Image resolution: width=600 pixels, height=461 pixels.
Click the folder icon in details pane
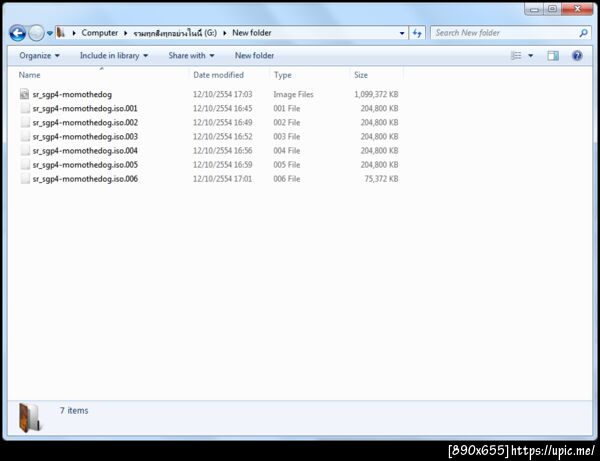(29, 418)
